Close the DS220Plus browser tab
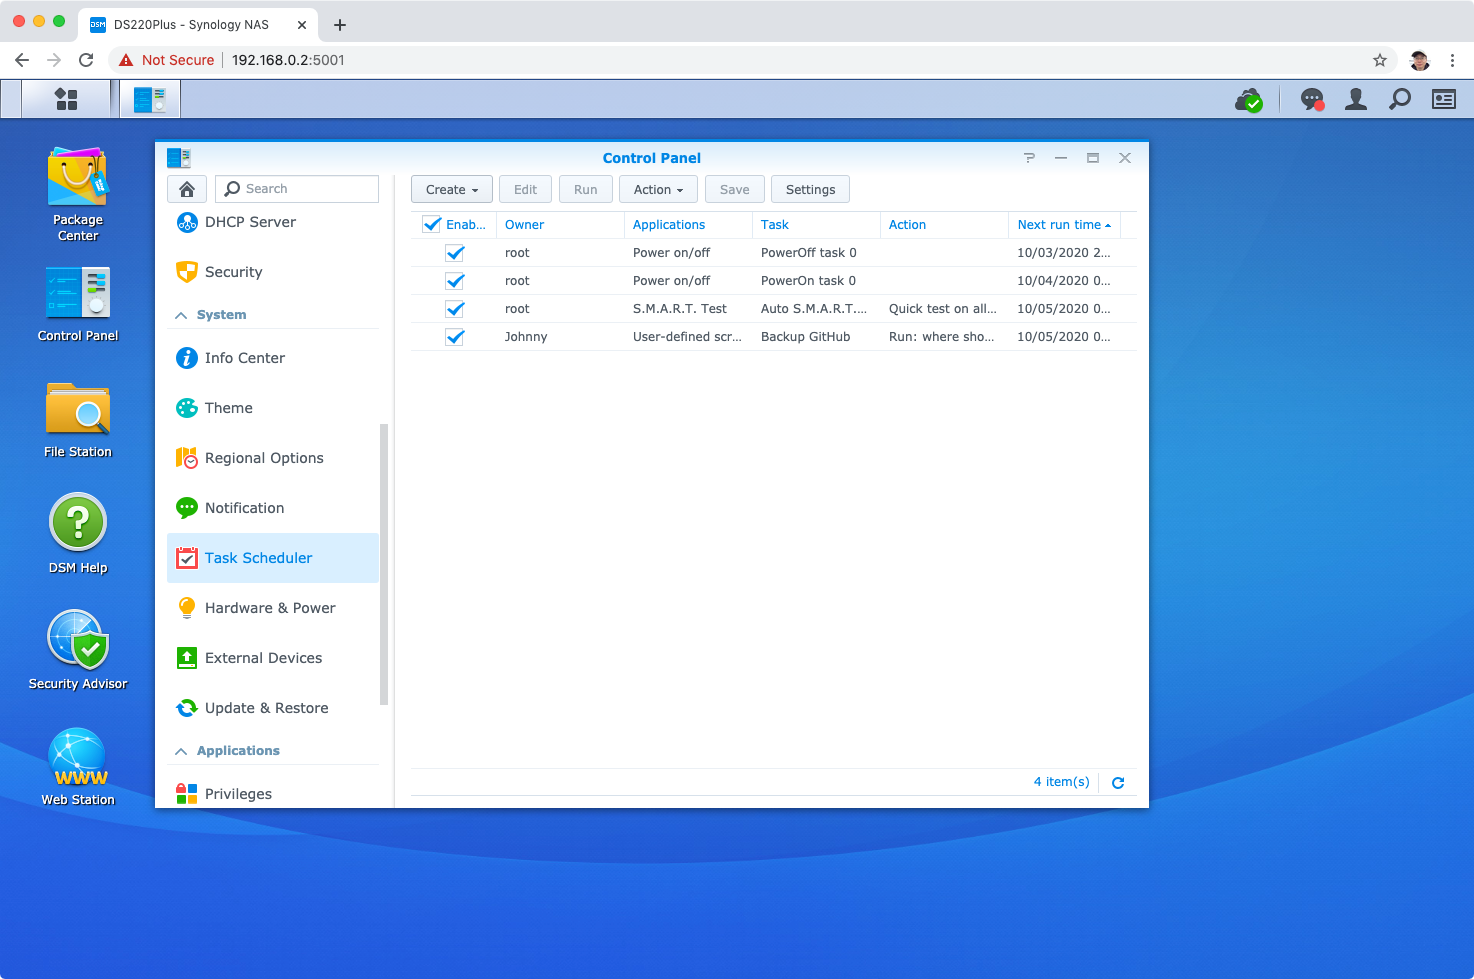This screenshot has height=979, width=1474. 302,25
